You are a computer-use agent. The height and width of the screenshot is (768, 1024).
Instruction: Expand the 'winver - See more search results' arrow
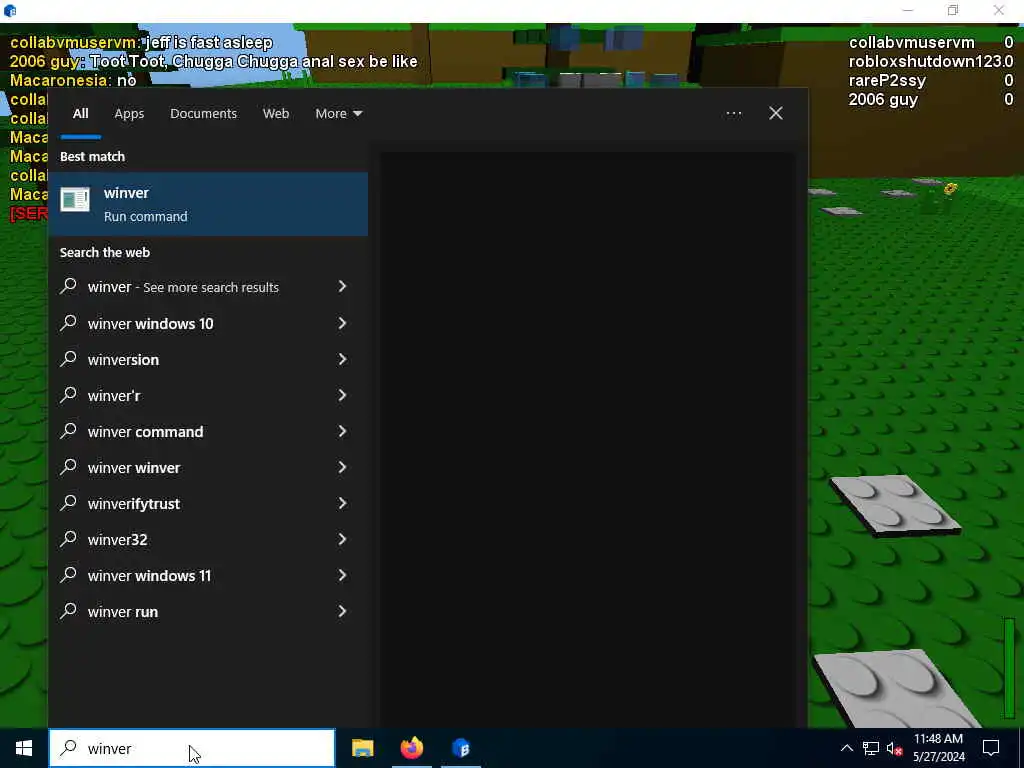pos(342,286)
